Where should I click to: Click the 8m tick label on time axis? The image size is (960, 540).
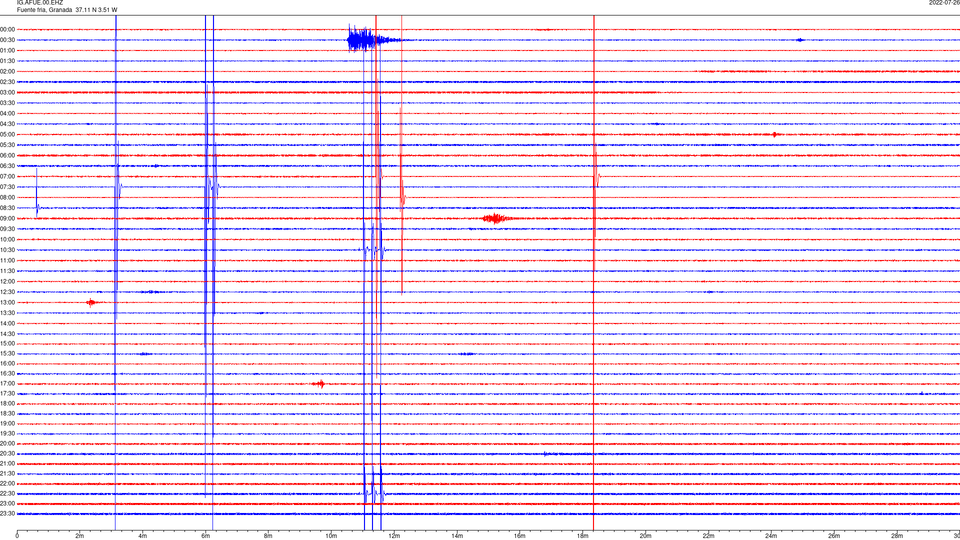pos(268,536)
